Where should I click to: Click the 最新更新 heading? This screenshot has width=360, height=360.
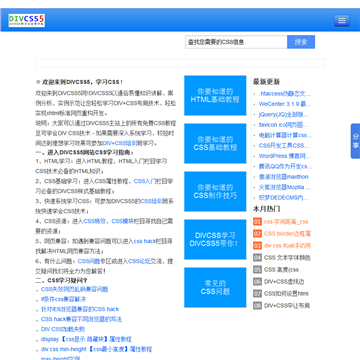(267, 82)
